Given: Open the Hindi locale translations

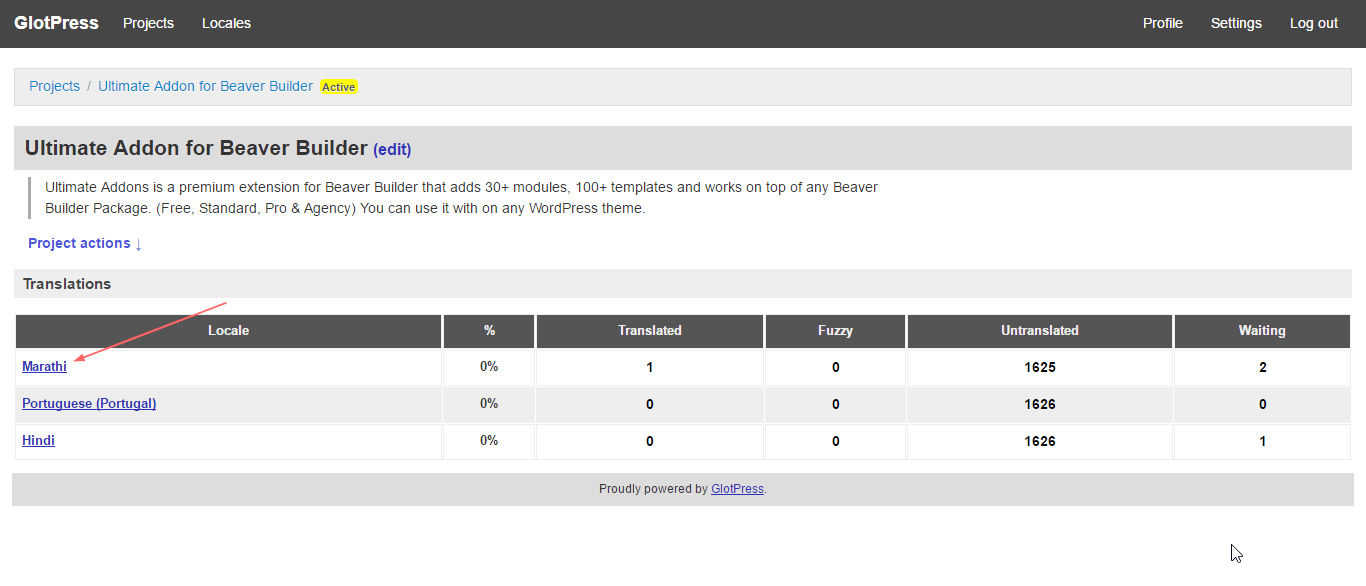Looking at the screenshot, I should [38, 440].
